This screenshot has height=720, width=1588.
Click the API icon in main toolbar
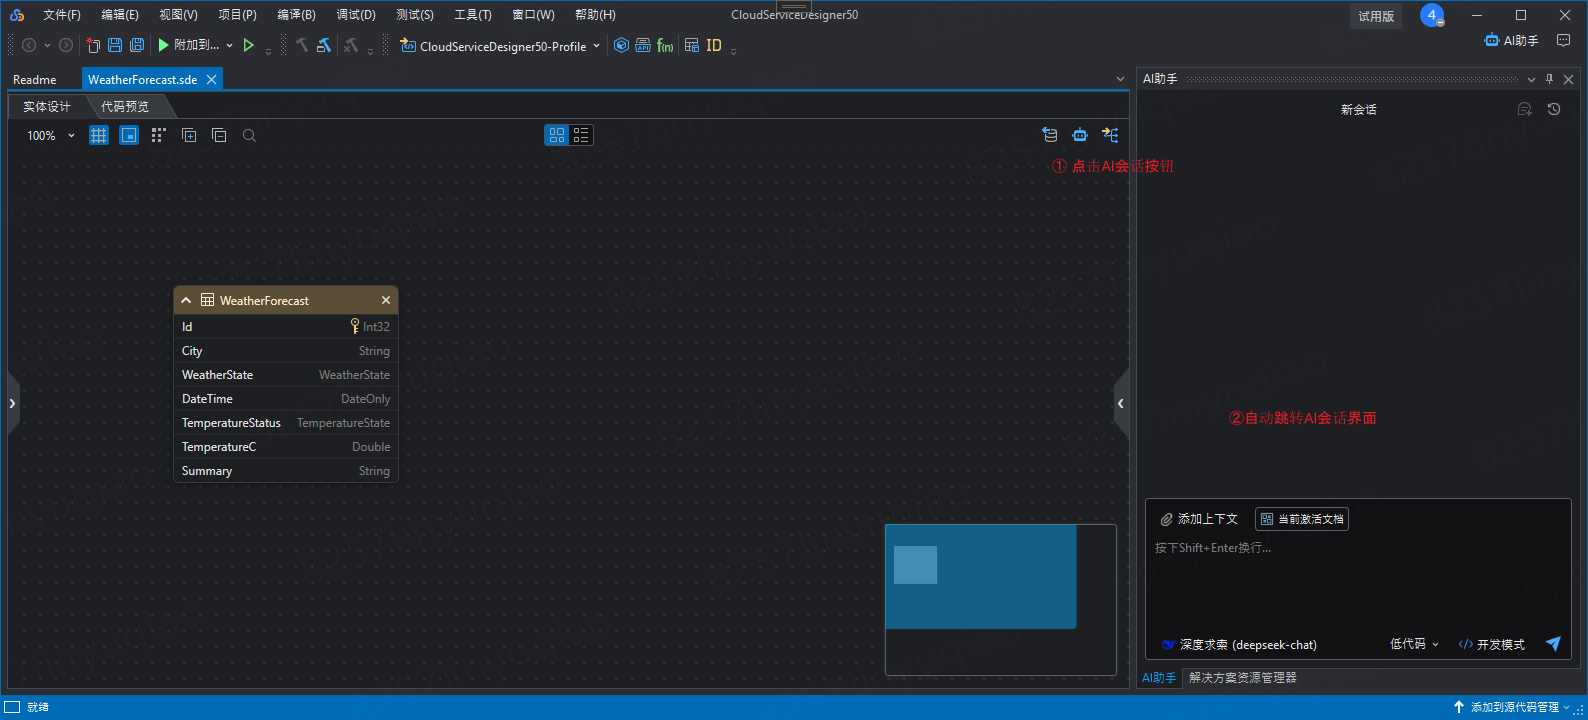pyautogui.click(x=643, y=45)
